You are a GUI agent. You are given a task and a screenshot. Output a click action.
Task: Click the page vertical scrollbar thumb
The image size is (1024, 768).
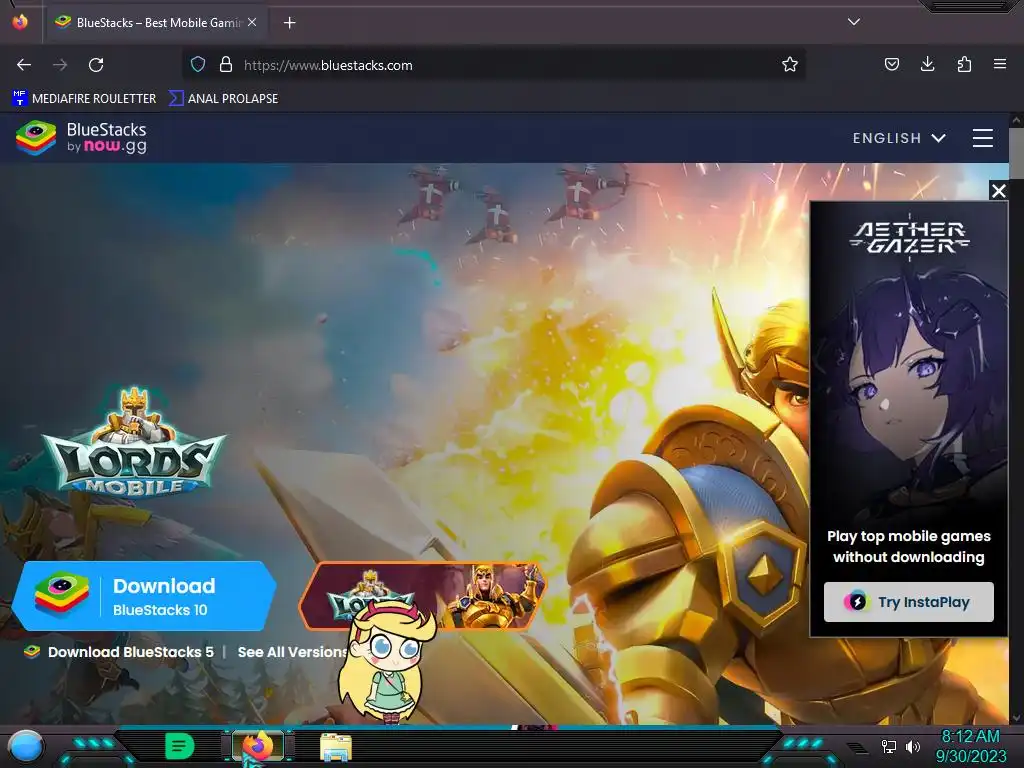click(1016, 153)
